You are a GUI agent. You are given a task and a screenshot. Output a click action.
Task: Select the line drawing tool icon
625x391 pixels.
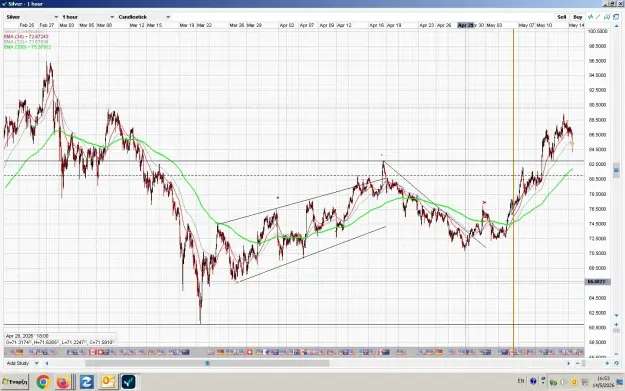tap(598, 17)
